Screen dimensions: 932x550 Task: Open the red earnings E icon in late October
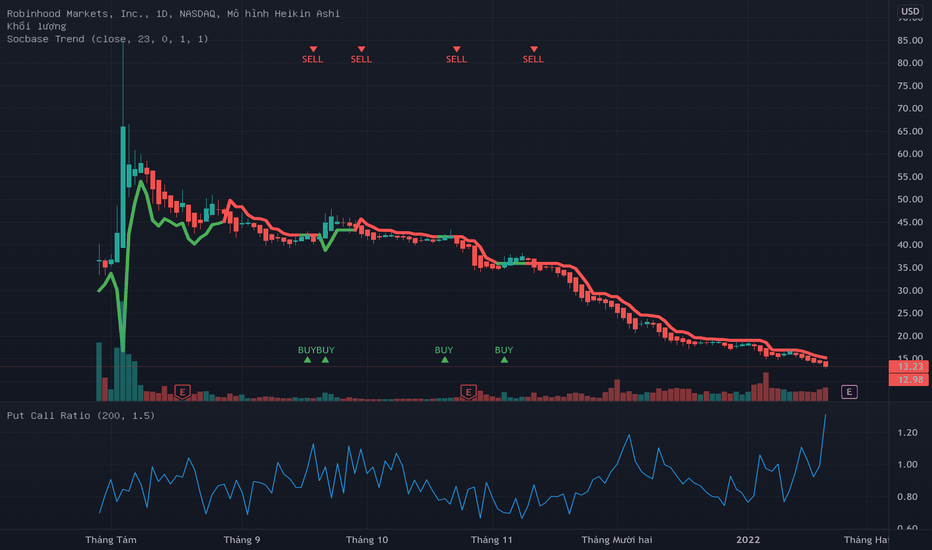pos(468,392)
